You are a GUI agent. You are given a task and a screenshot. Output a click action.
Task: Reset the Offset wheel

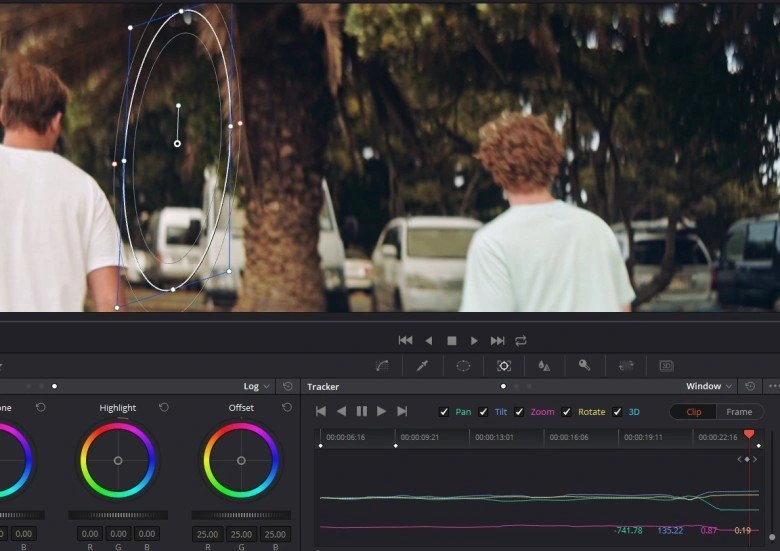click(x=287, y=407)
